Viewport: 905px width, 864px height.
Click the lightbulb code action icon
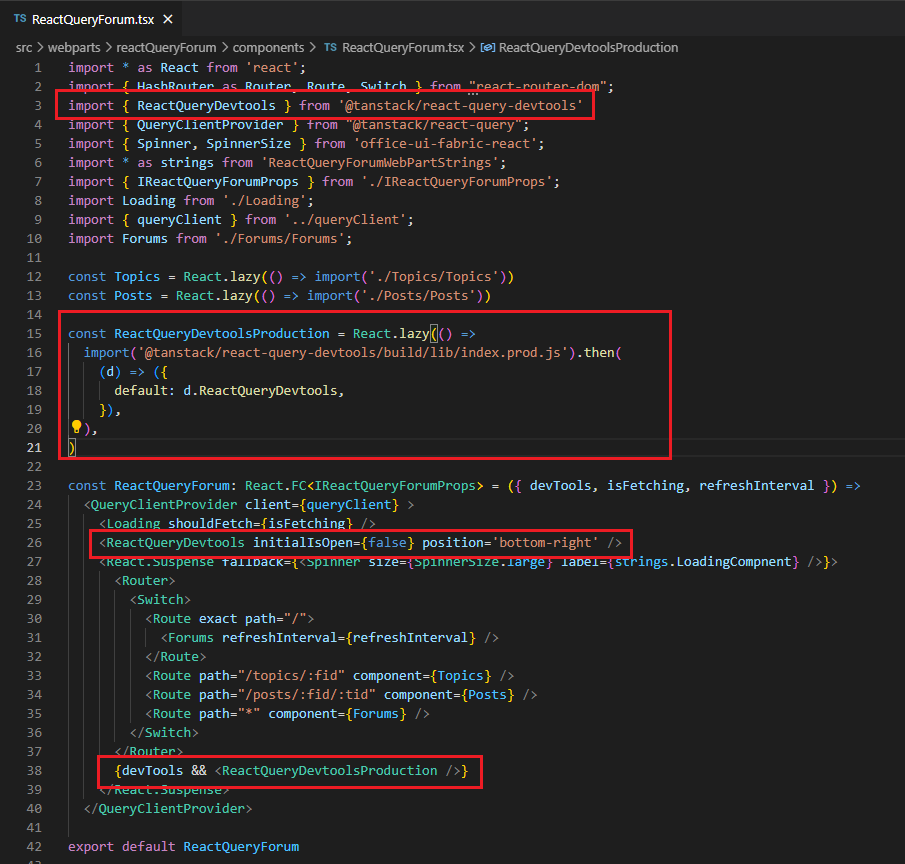(76, 427)
